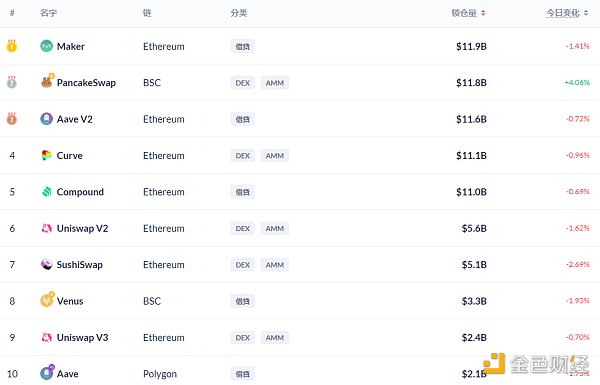Screen dimensions: 600x385
Task: Click the PancakeSwap bunny icon
Action: coord(47,82)
